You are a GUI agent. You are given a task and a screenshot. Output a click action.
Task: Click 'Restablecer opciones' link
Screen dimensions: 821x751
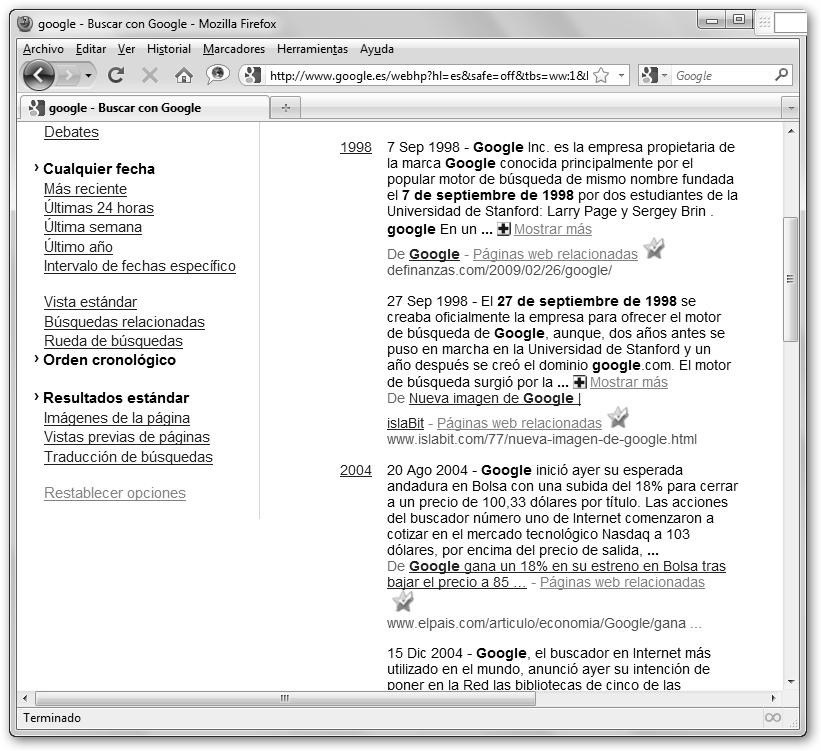click(115, 493)
